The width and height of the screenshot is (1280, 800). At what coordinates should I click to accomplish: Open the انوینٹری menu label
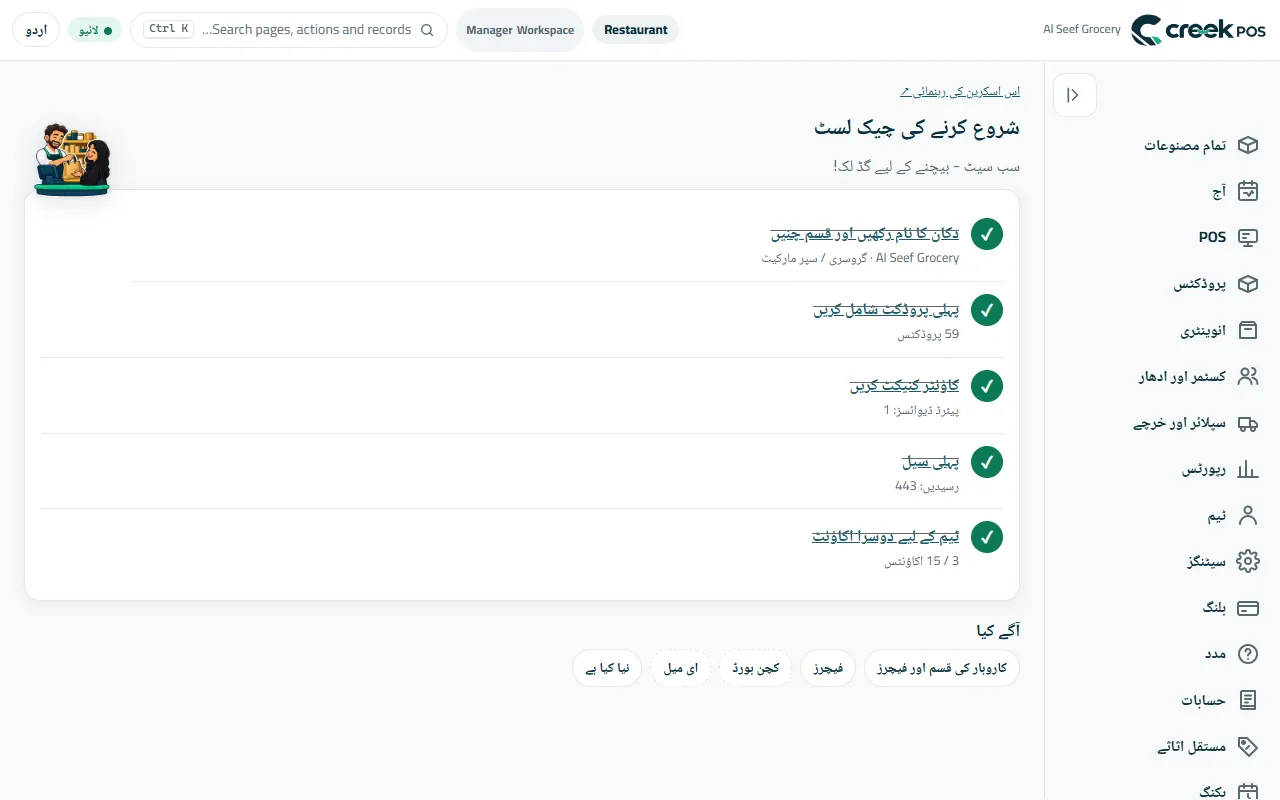coord(1203,331)
